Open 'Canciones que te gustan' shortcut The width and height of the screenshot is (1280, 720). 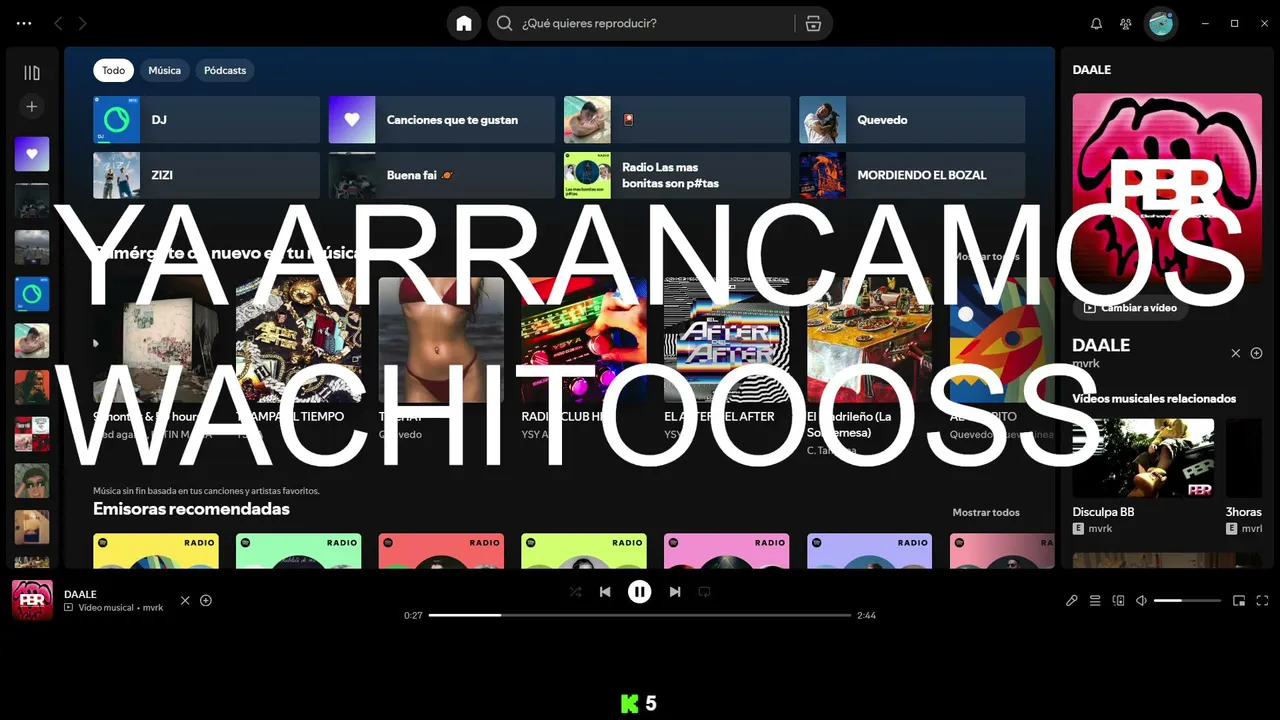(x=441, y=119)
